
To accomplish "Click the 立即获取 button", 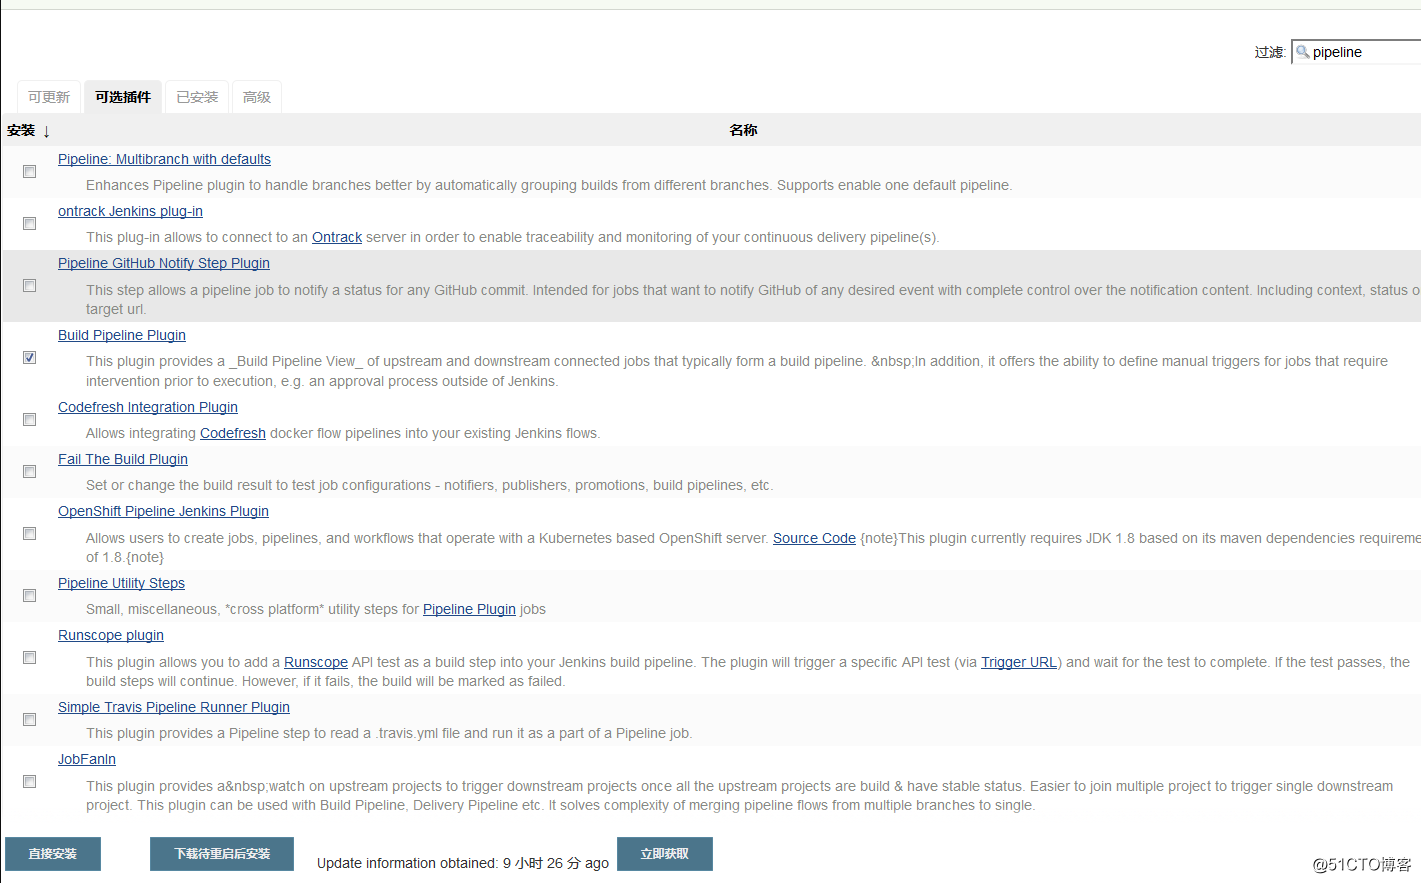I will (665, 854).
